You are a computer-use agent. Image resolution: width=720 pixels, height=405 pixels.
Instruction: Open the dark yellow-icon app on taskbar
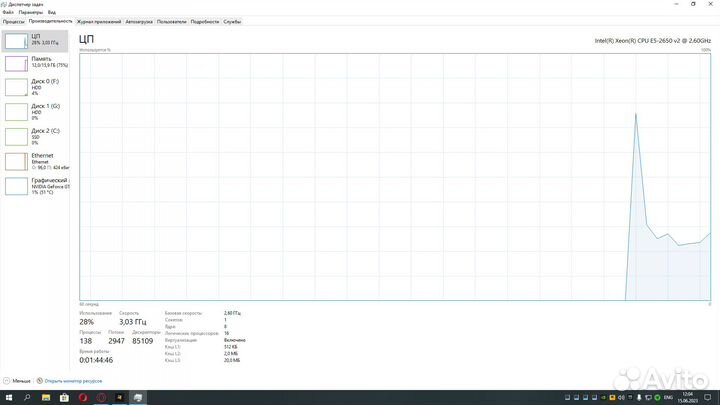point(119,398)
